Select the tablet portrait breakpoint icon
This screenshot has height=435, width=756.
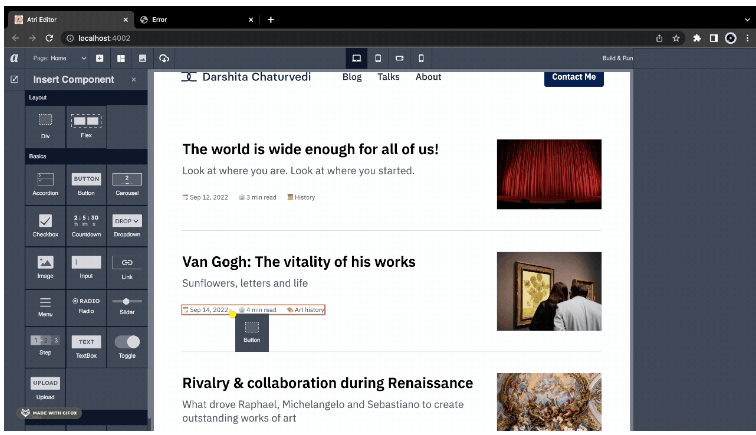click(x=378, y=58)
